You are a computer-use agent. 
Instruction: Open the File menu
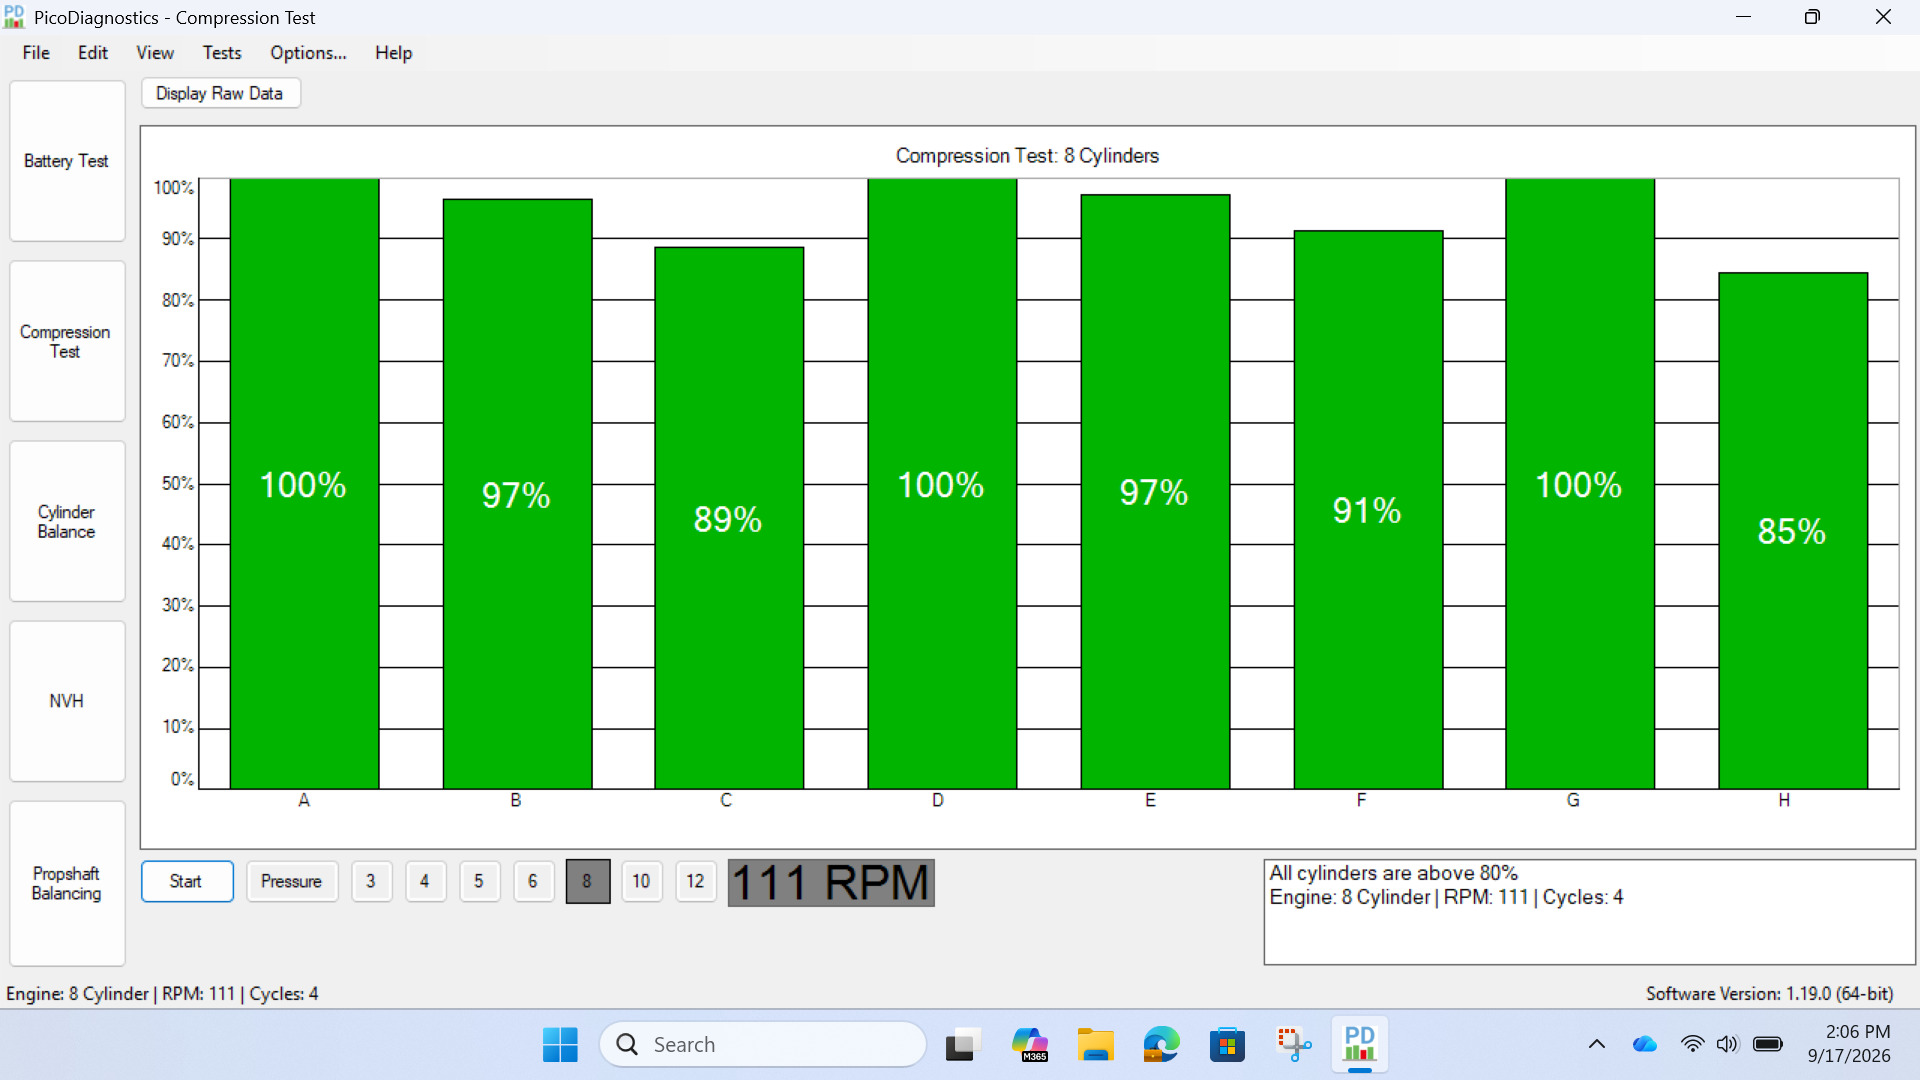coord(36,53)
